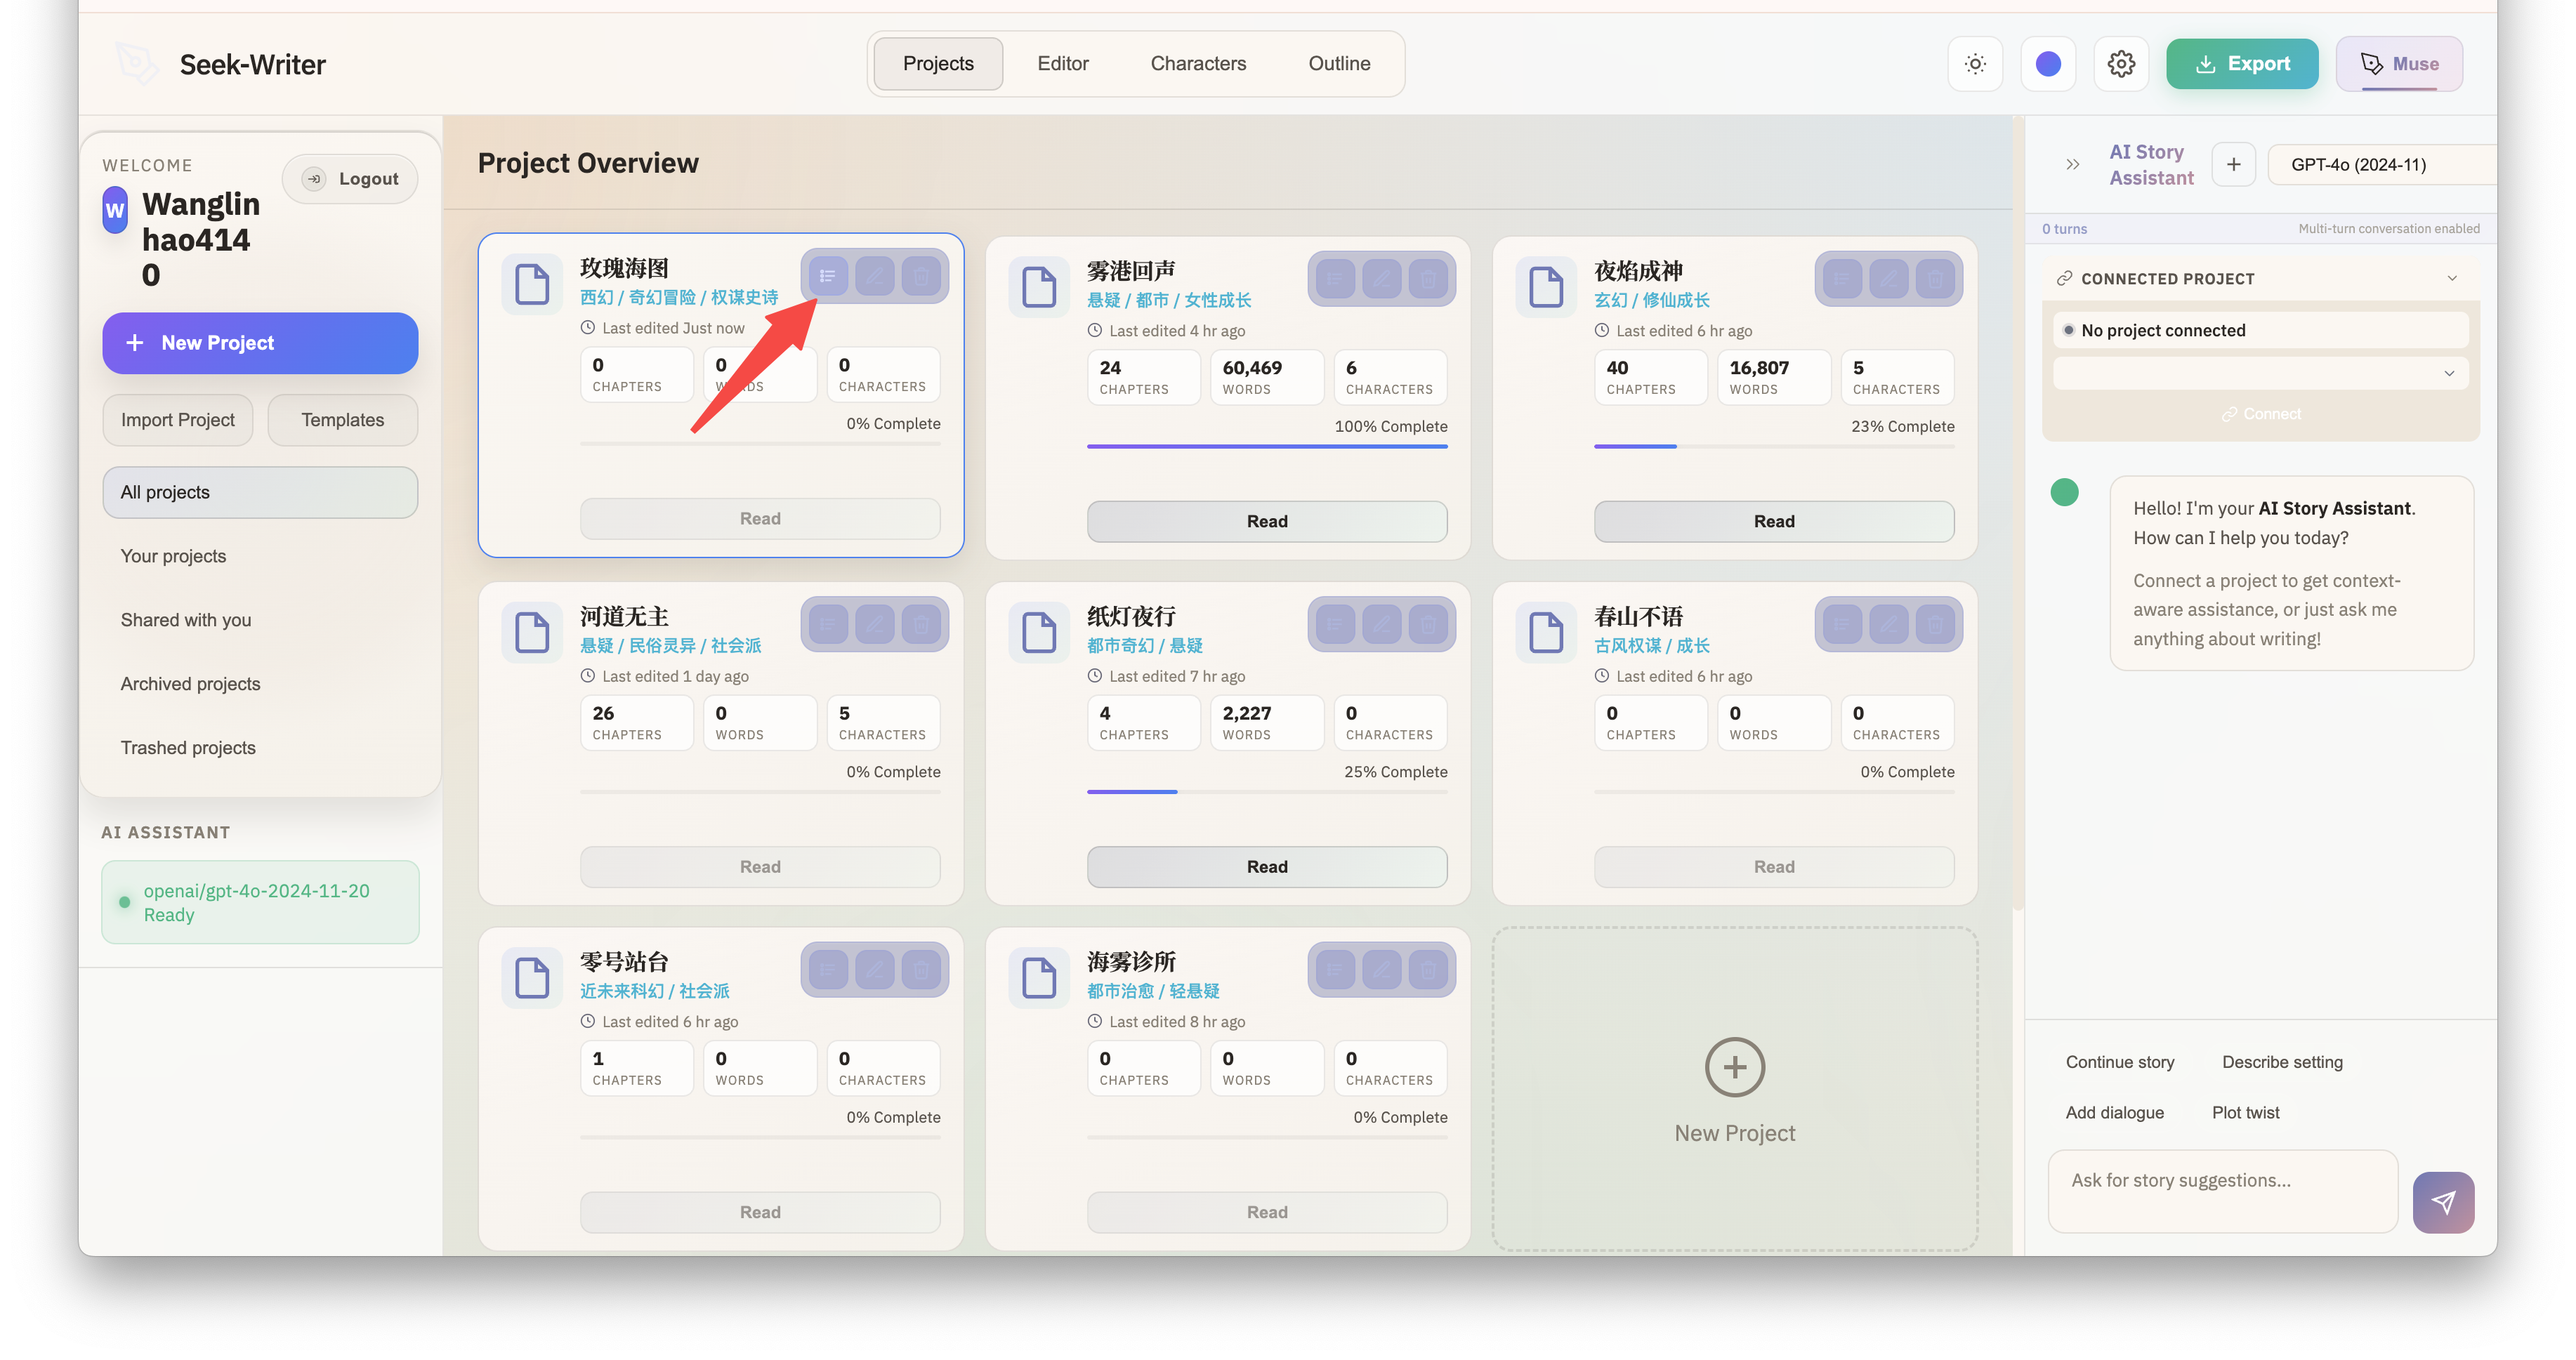
Task: Click the trash icon on 海雾诊所 card
Action: tap(1428, 970)
